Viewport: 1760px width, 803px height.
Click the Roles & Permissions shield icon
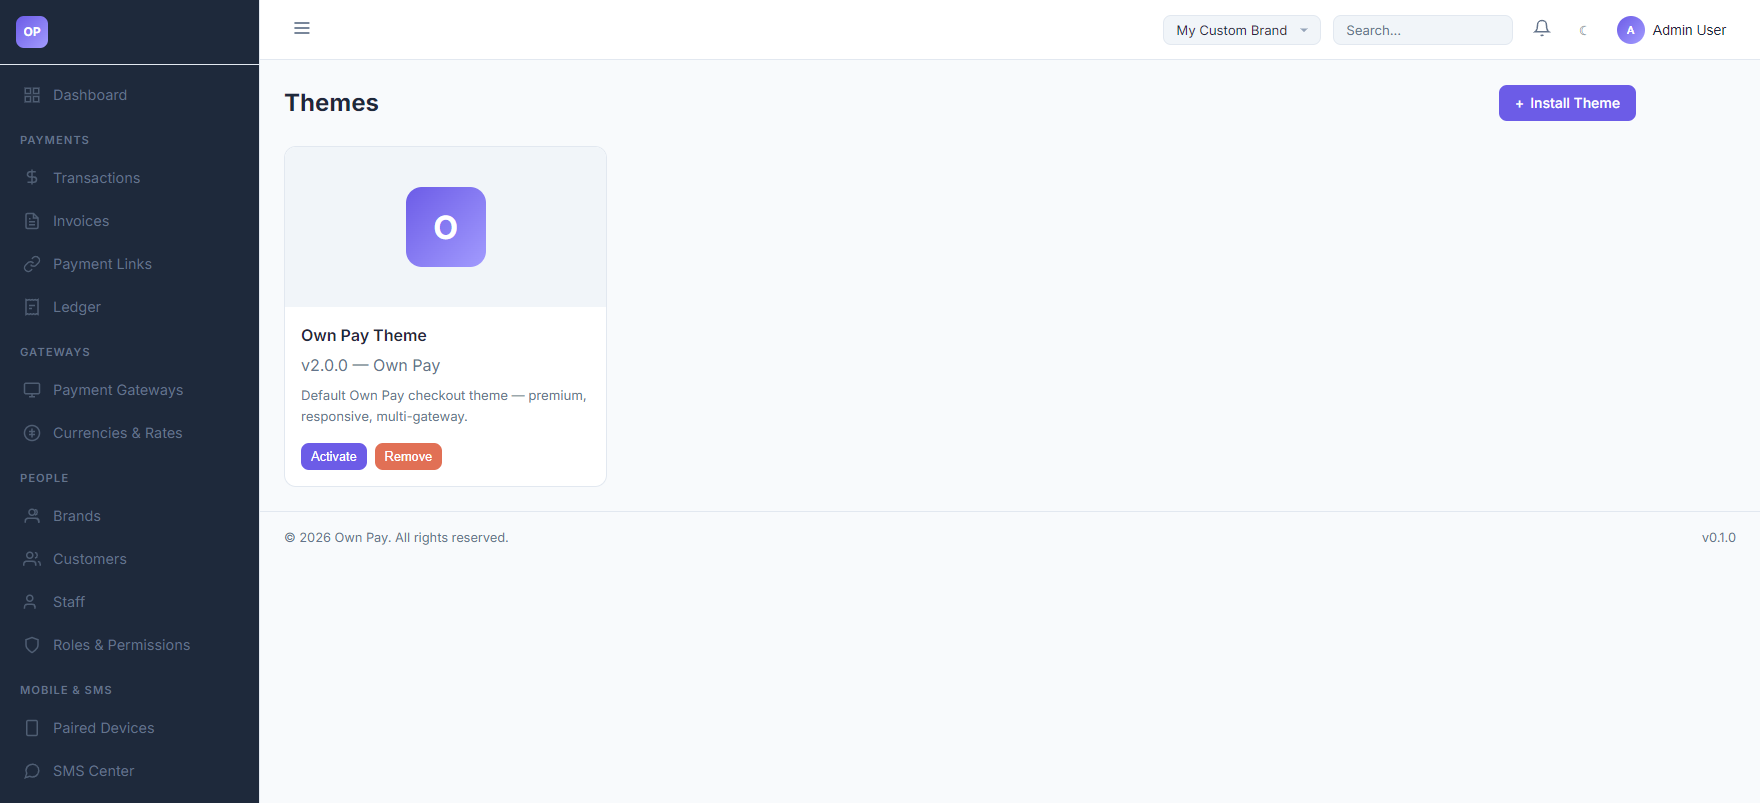pos(32,645)
